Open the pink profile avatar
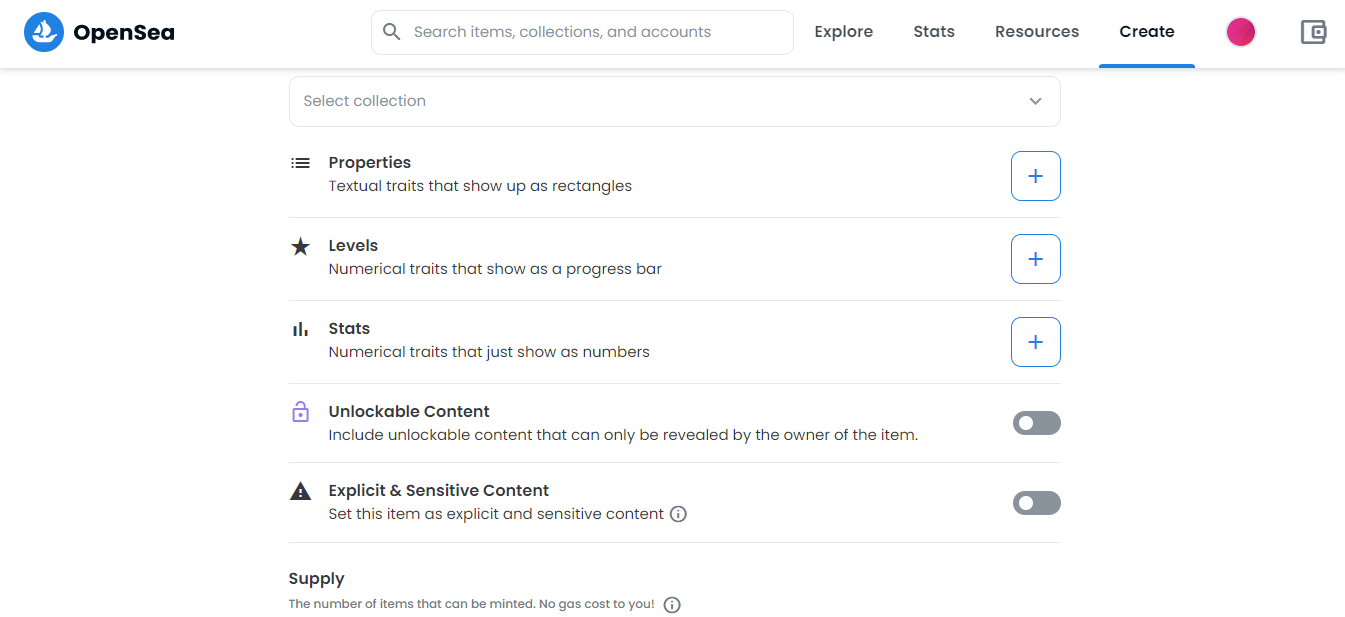 pyautogui.click(x=1240, y=32)
